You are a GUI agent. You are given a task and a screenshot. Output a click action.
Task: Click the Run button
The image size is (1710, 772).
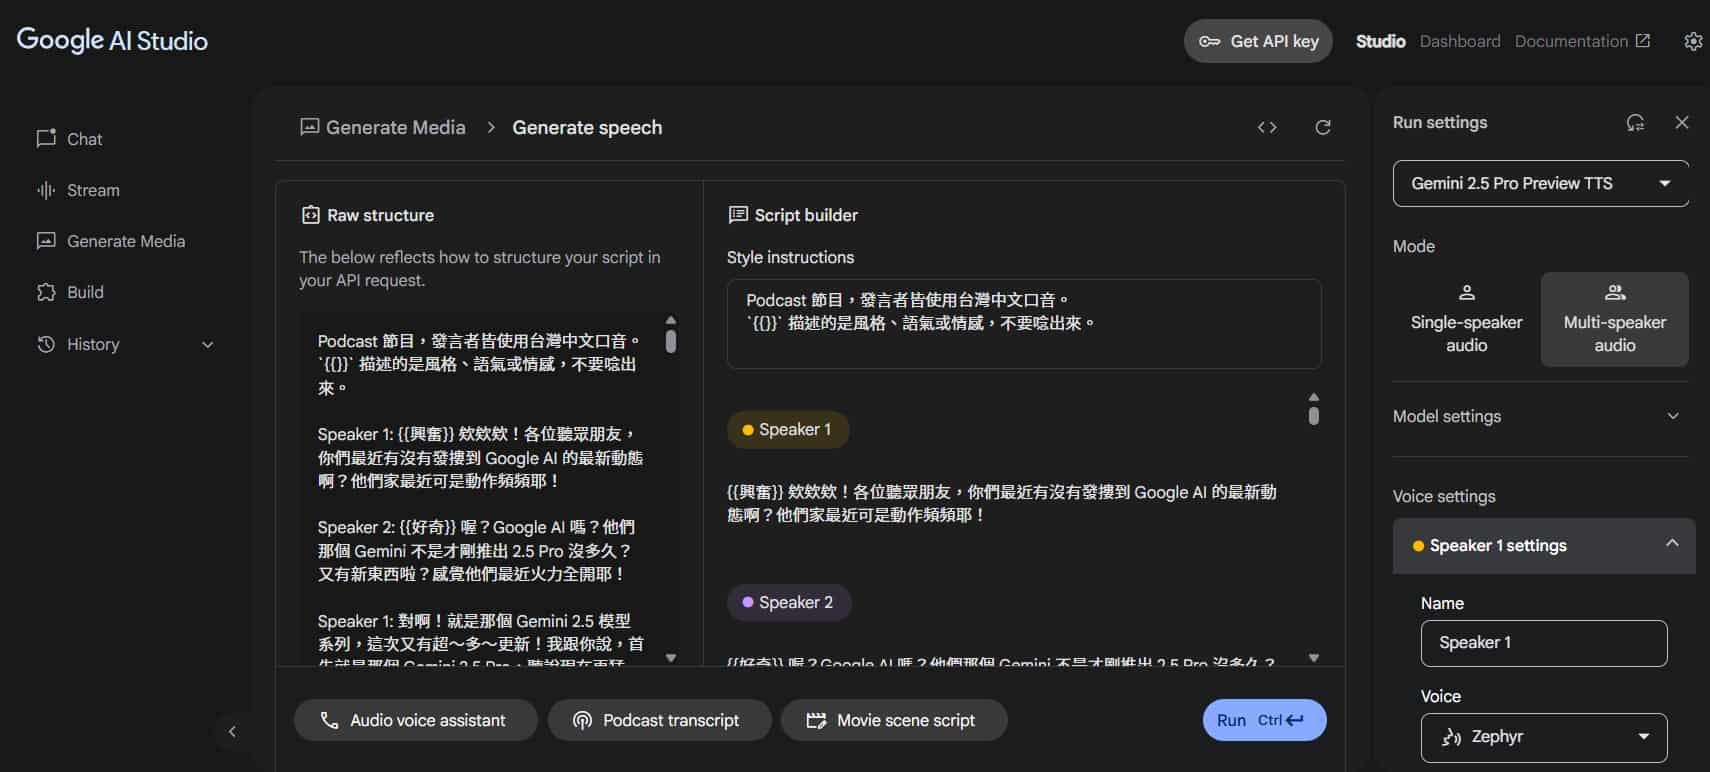pyautogui.click(x=1264, y=720)
